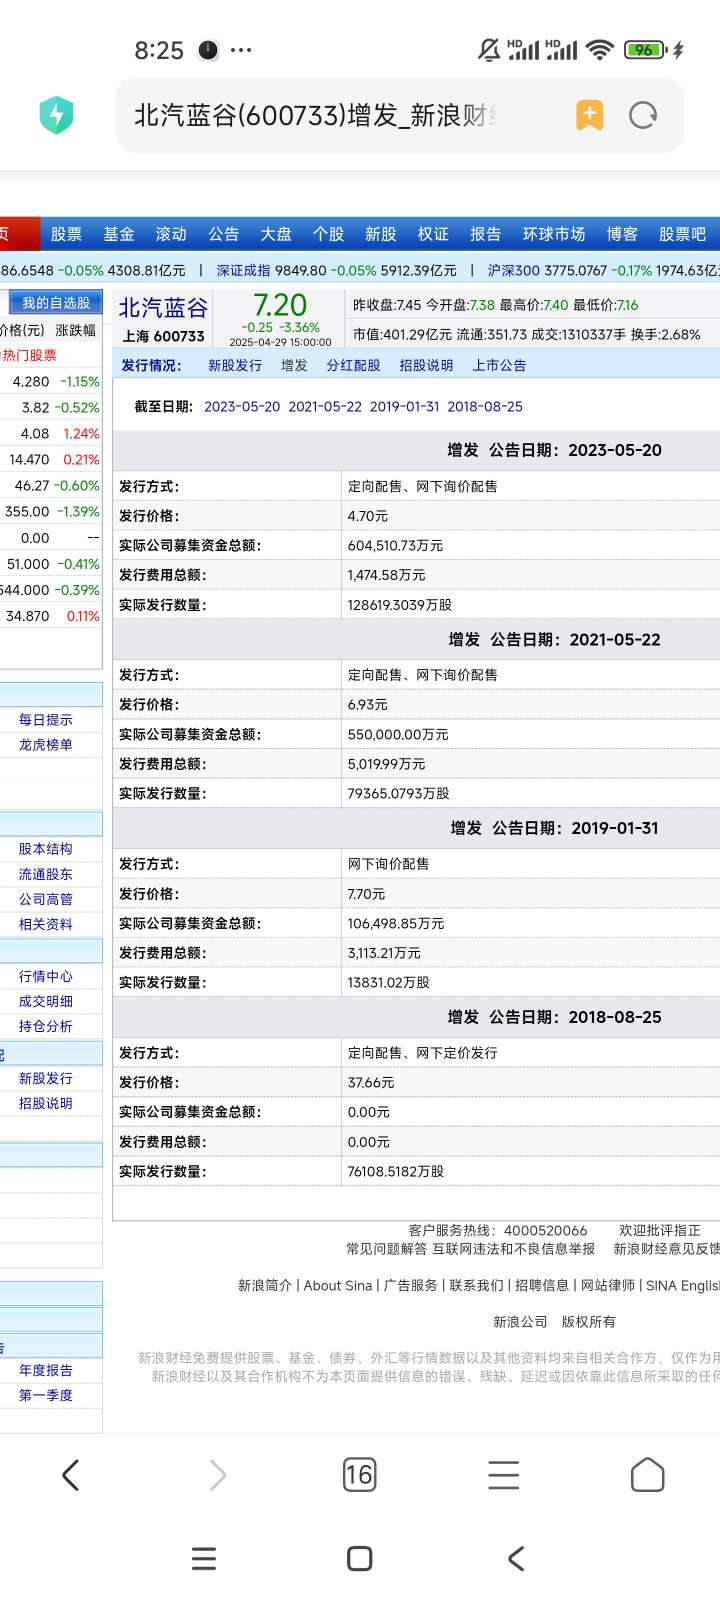Click 互联网违法和不良信息举报 link

coord(514,1249)
